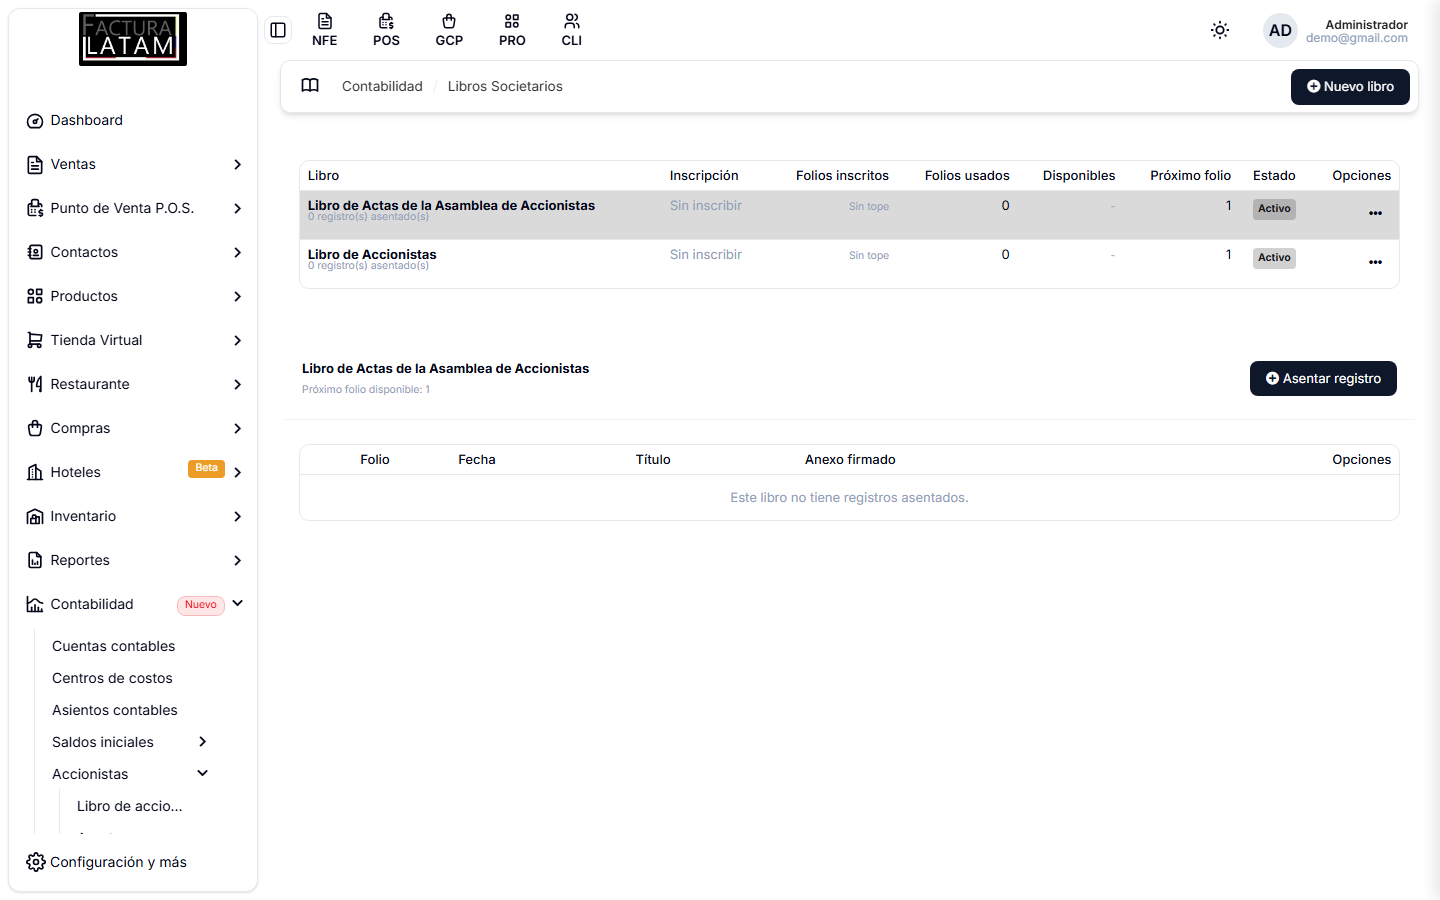Viewport: 1440px width, 900px height.
Task: Open the NFE shortcut icon
Action: [324, 30]
